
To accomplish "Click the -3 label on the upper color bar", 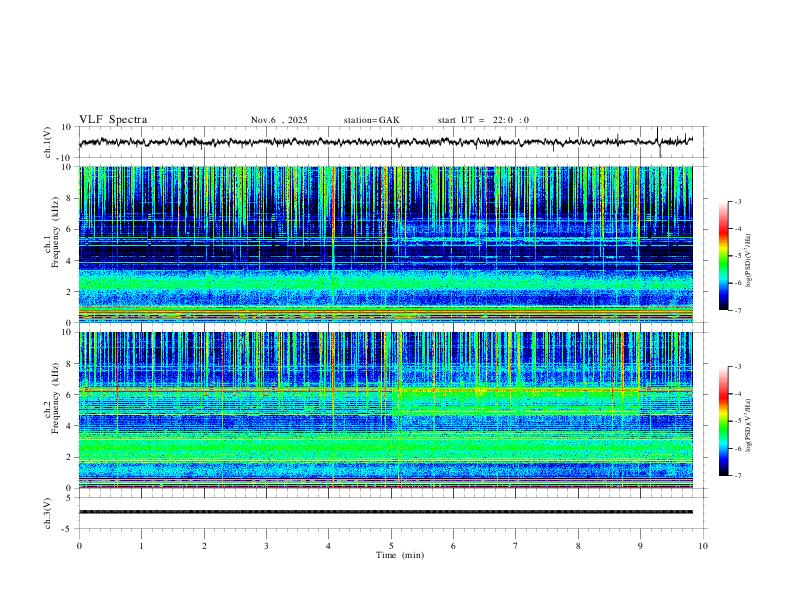I will (x=738, y=202).
